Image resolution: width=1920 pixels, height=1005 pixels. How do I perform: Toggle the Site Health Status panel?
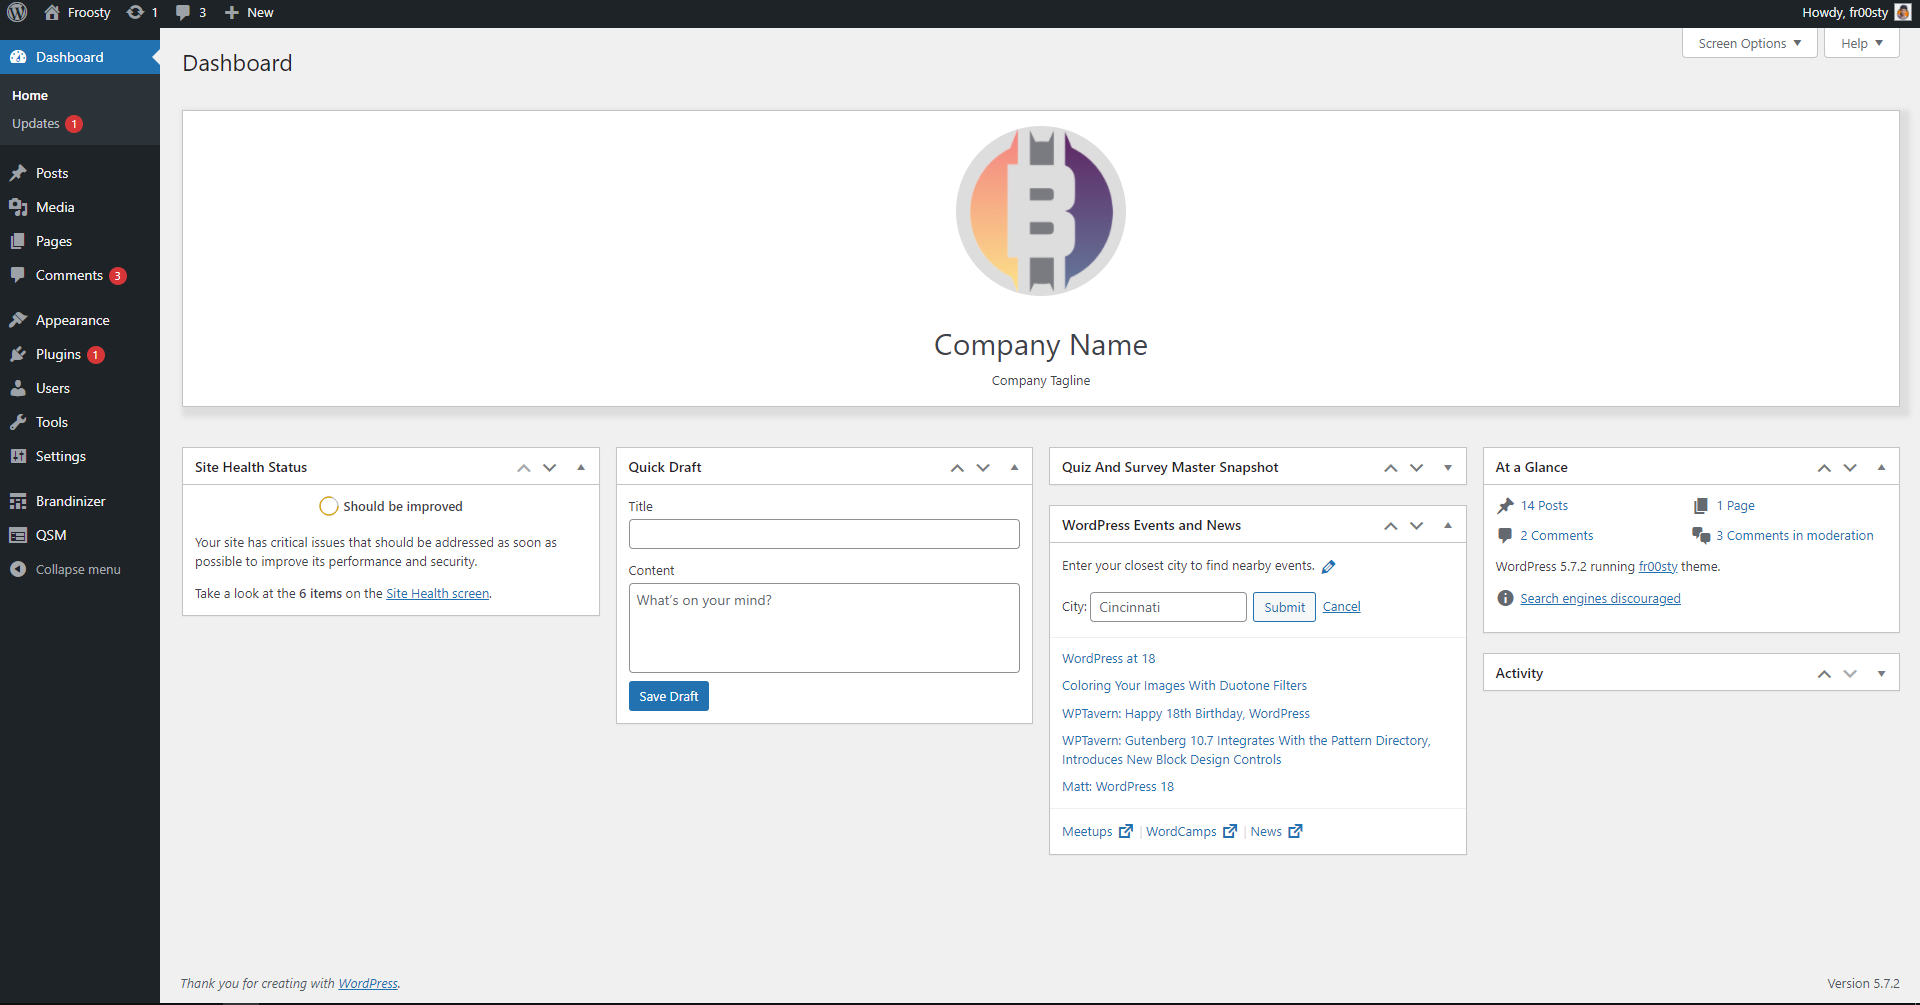coord(581,467)
